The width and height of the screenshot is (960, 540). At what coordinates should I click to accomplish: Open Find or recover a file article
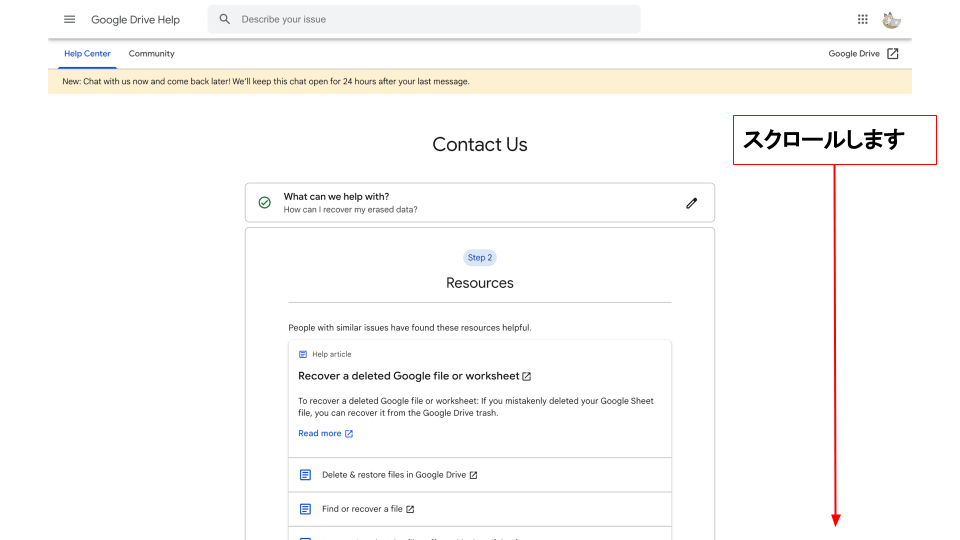tap(362, 509)
